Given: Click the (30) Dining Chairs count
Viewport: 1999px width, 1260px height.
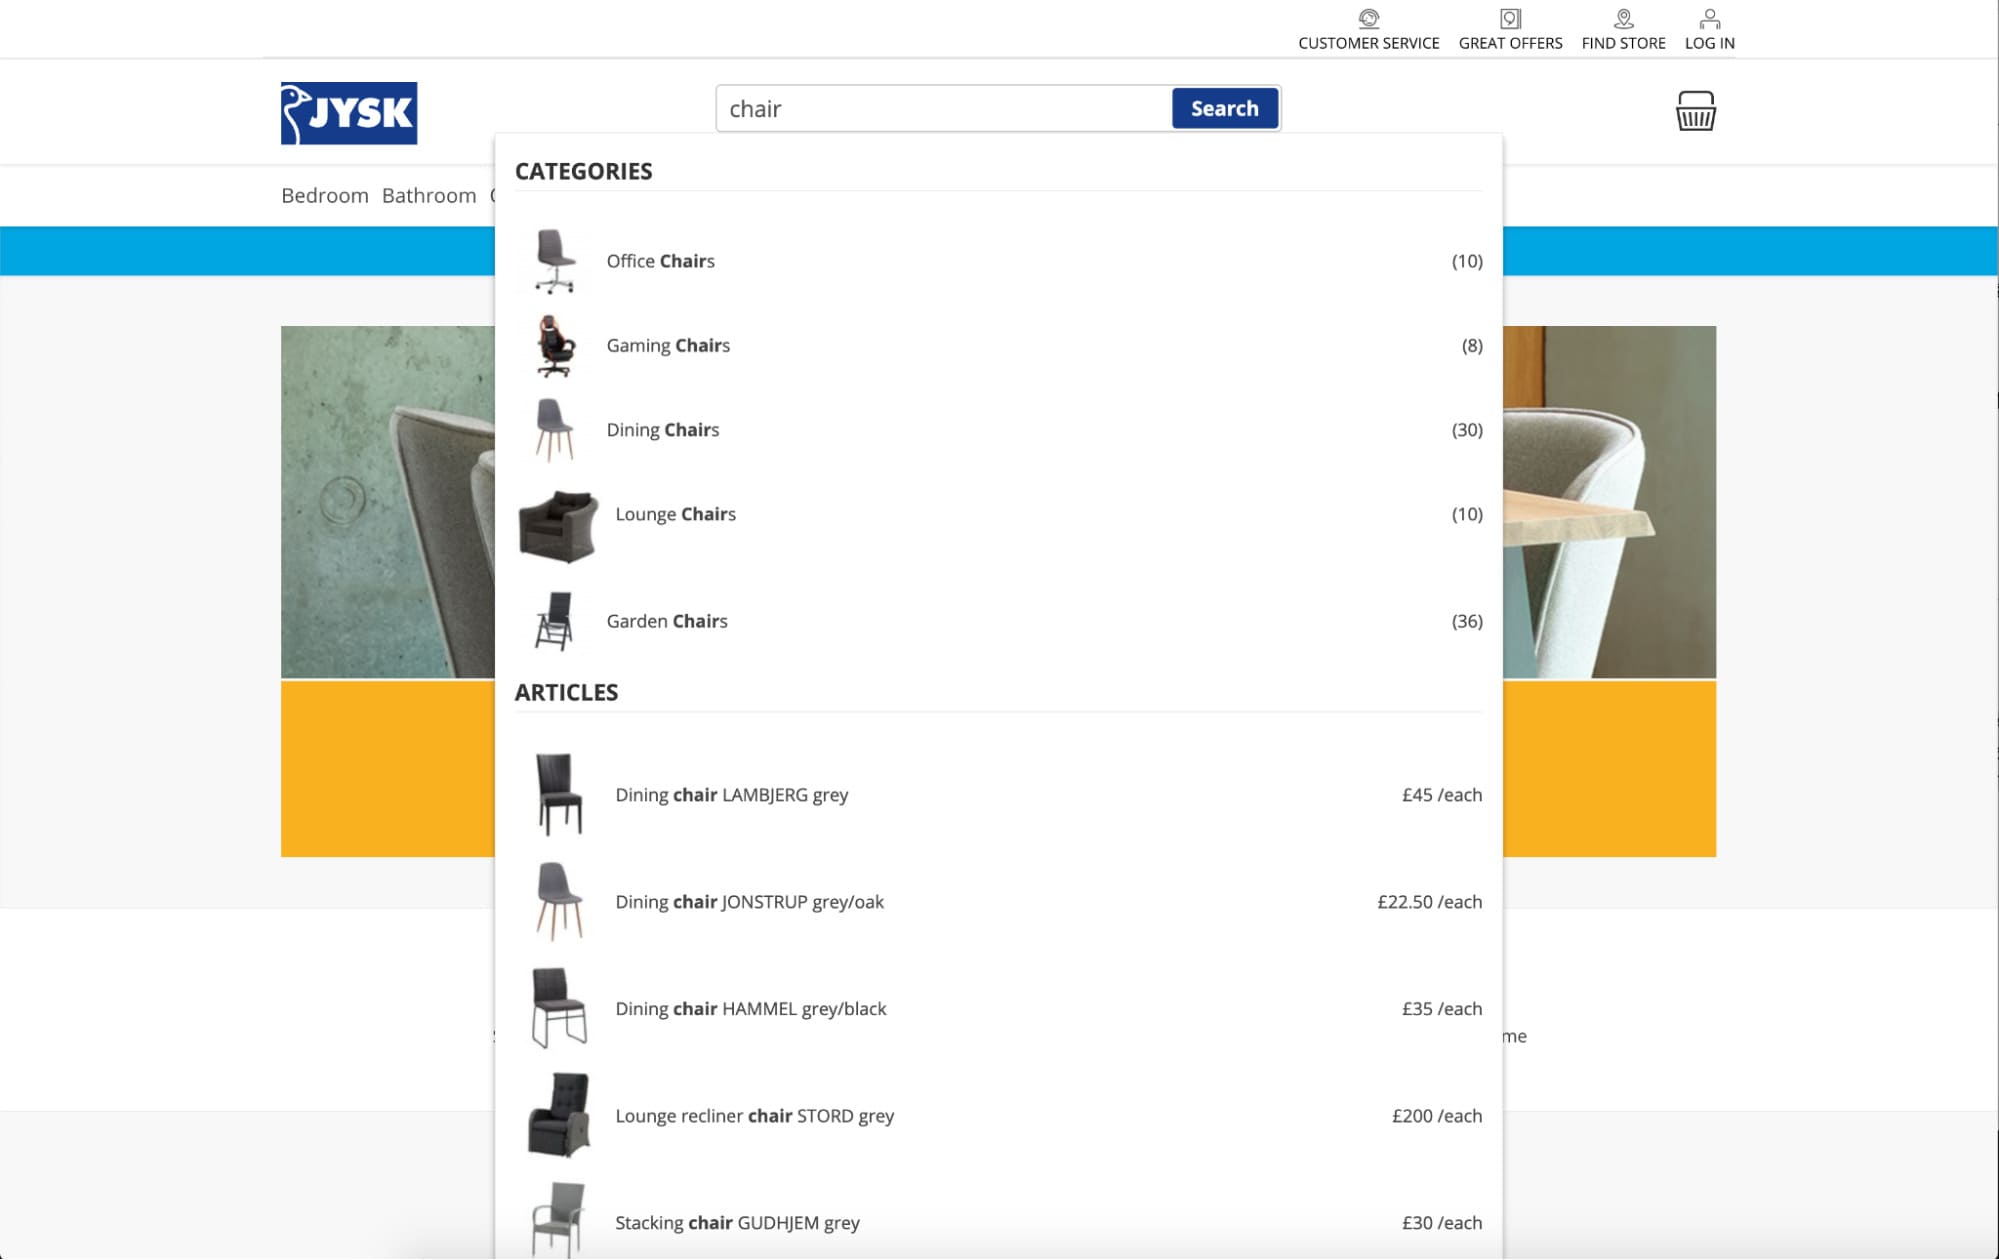Looking at the screenshot, I should [1467, 430].
